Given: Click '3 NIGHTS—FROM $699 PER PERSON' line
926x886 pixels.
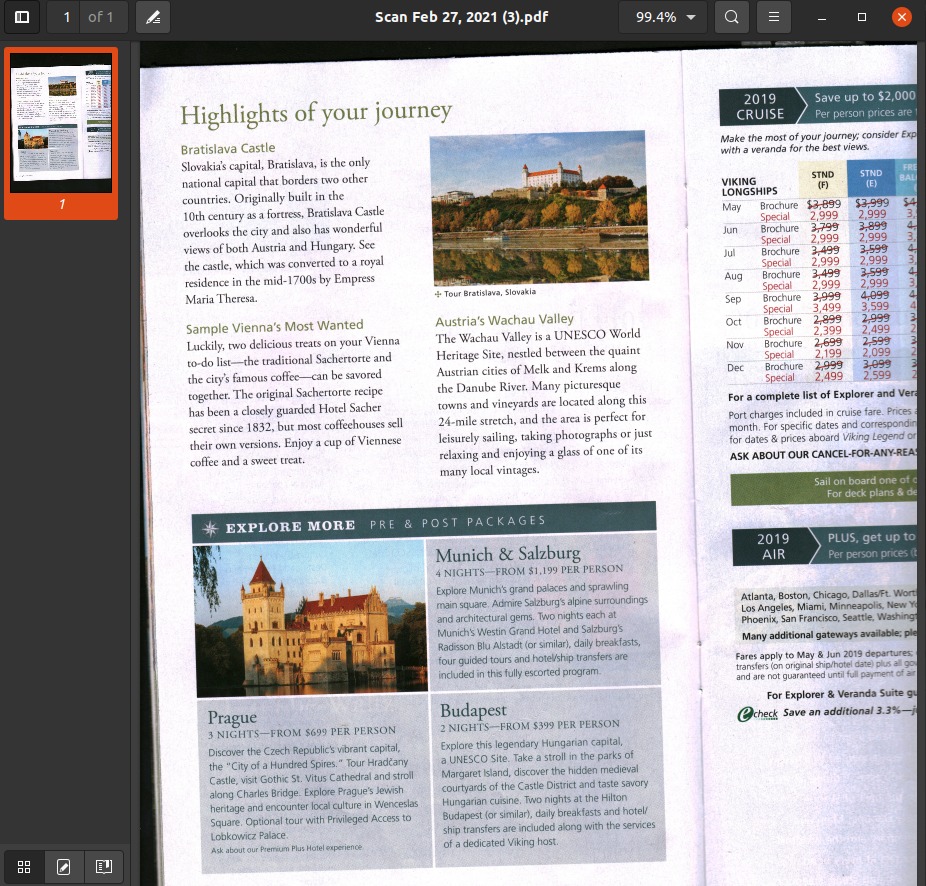Looking at the screenshot, I should click(302, 732).
